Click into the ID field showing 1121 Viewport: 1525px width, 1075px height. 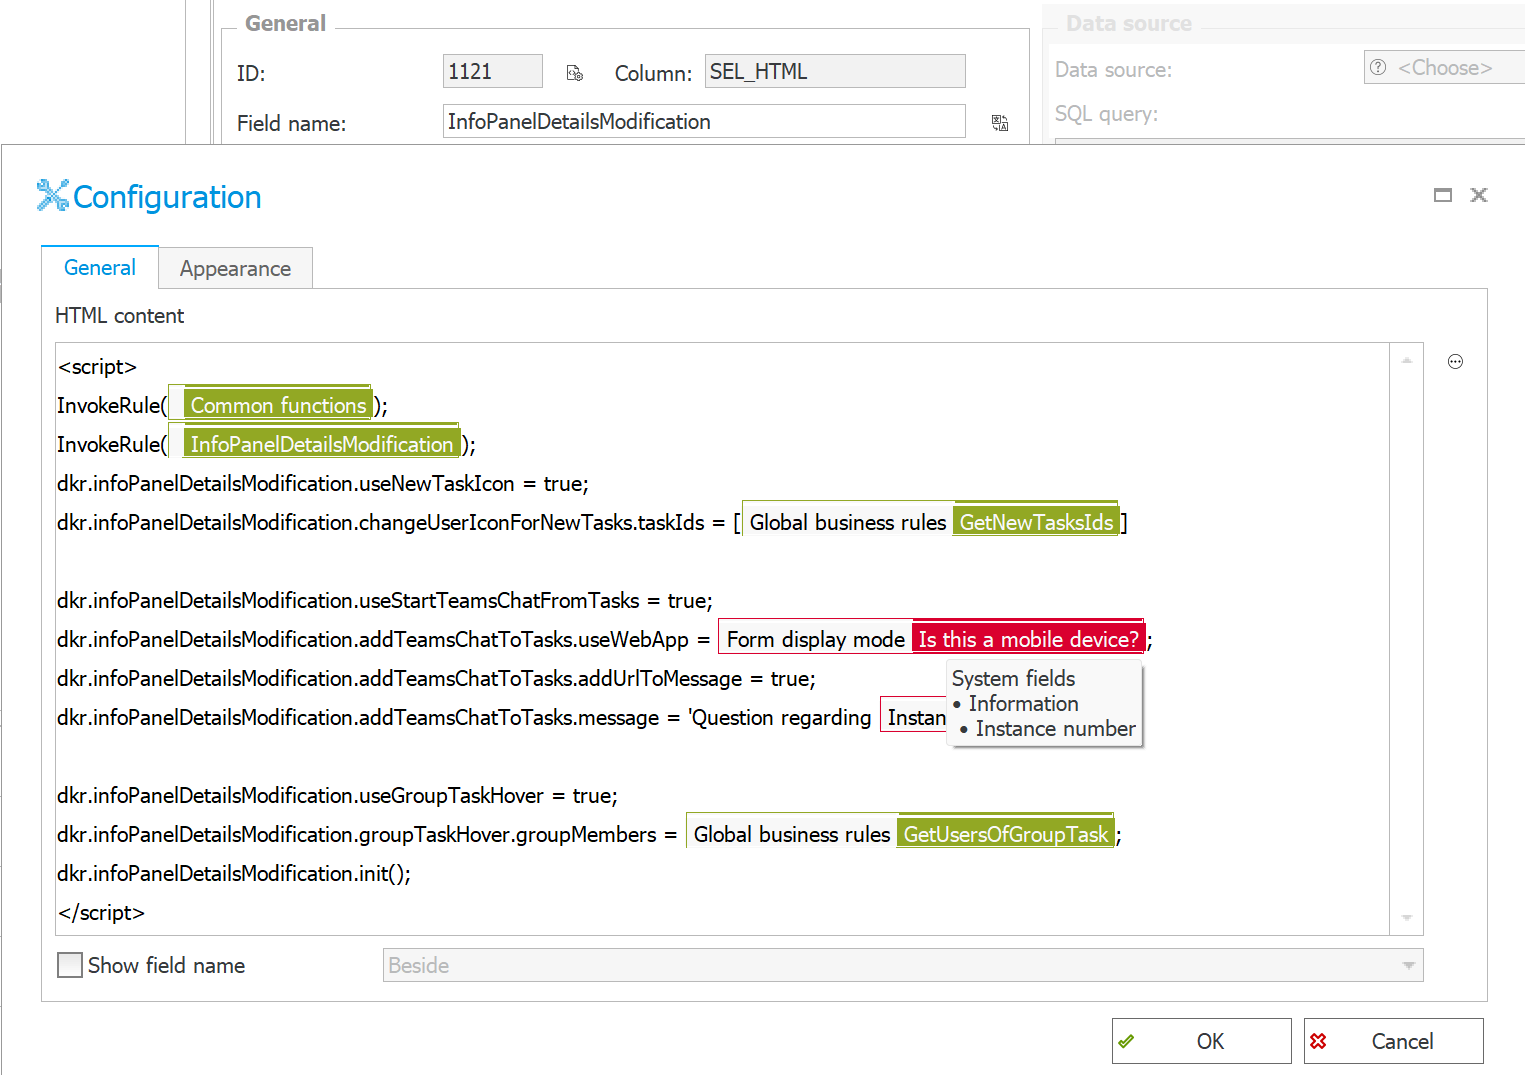[492, 71]
